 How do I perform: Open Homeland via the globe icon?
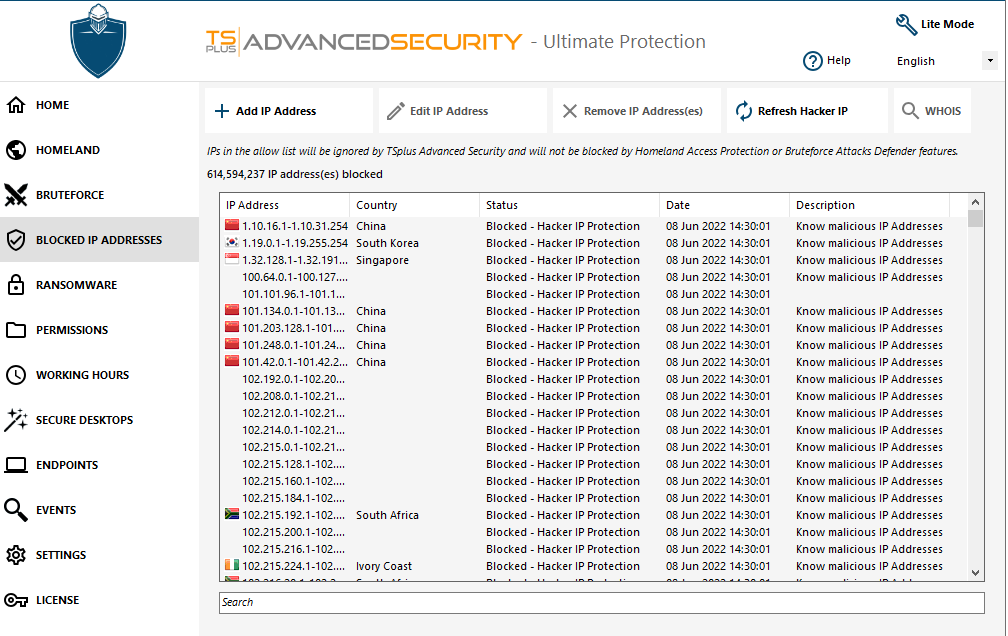[16, 150]
